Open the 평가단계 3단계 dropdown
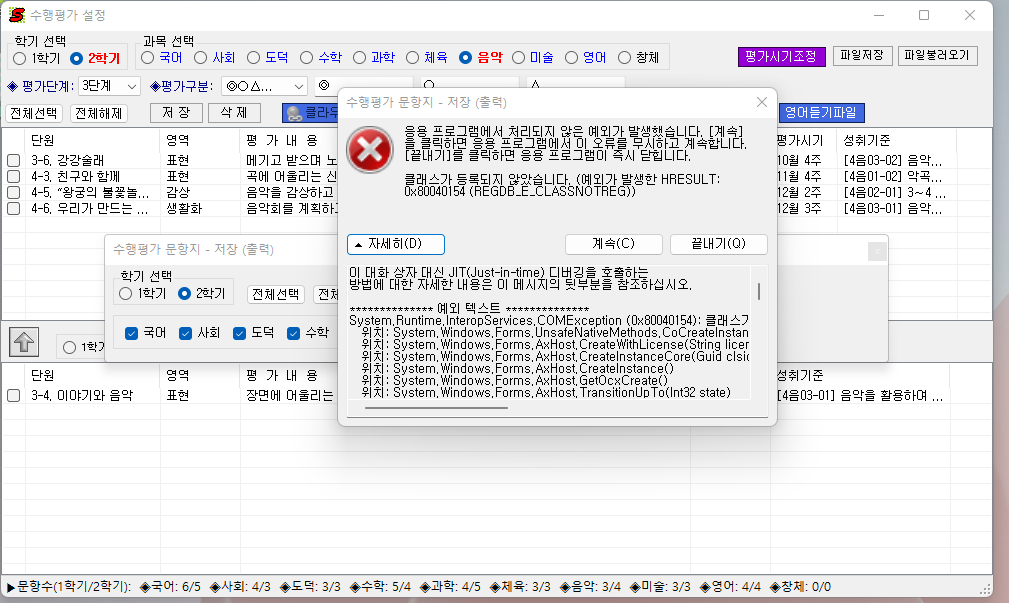The width and height of the screenshot is (1009, 603). [133, 86]
